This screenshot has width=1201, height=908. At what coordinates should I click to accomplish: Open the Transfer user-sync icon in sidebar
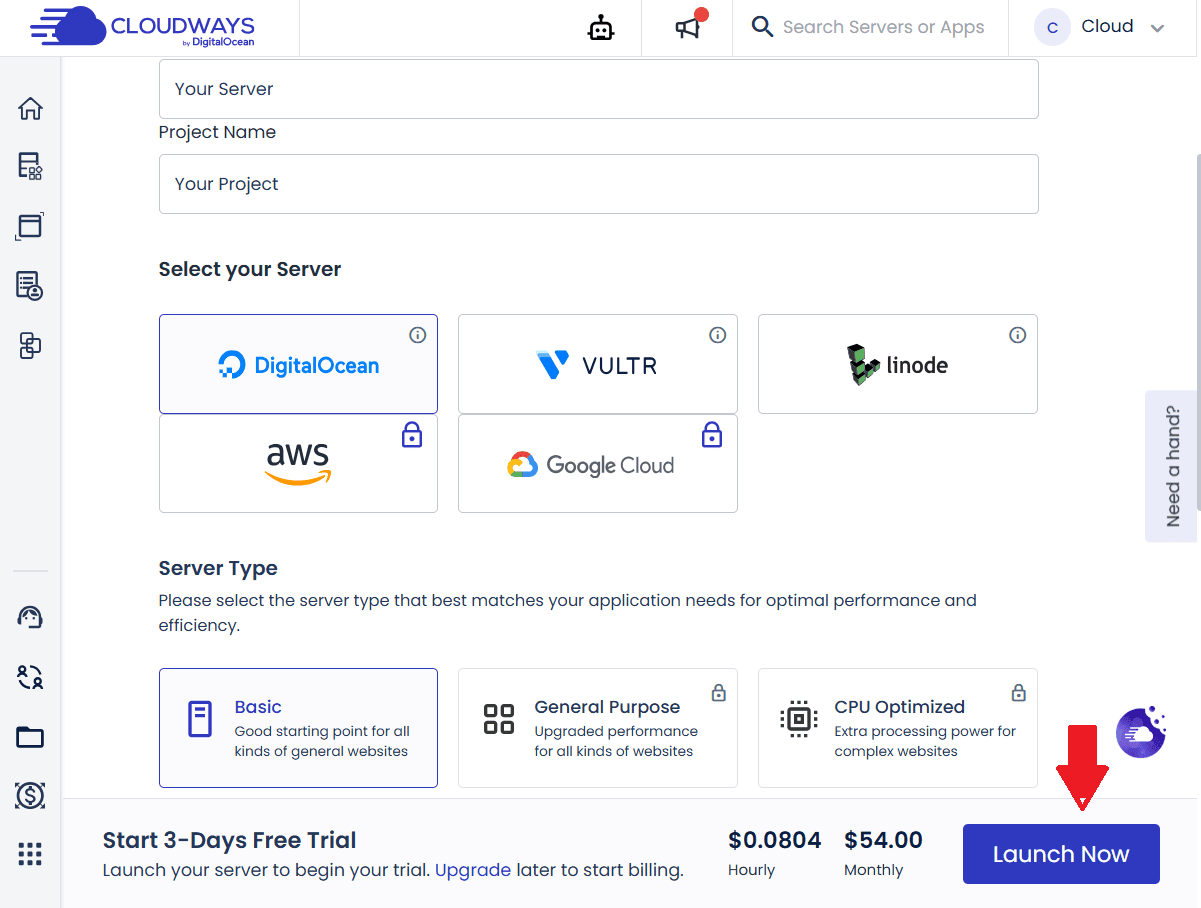(30, 678)
